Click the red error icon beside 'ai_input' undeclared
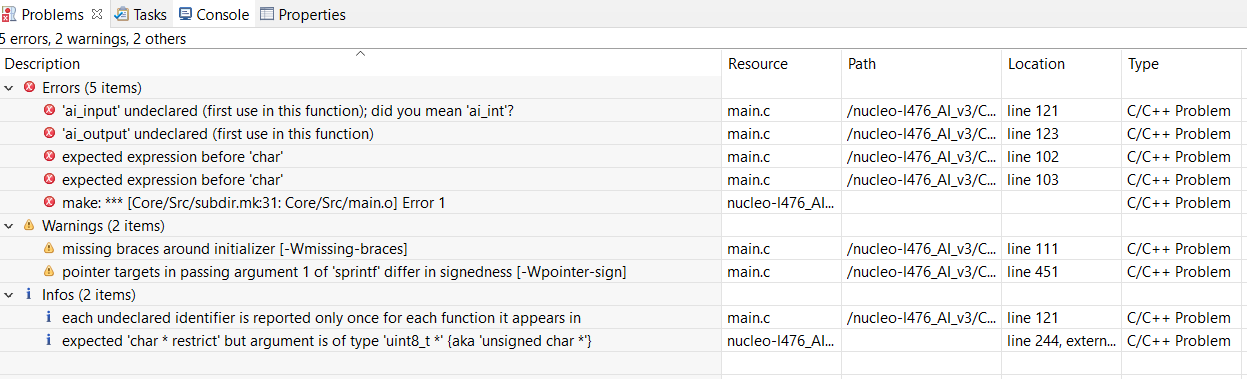Image resolution: width=1247 pixels, height=379 pixels. pos(49,110)
